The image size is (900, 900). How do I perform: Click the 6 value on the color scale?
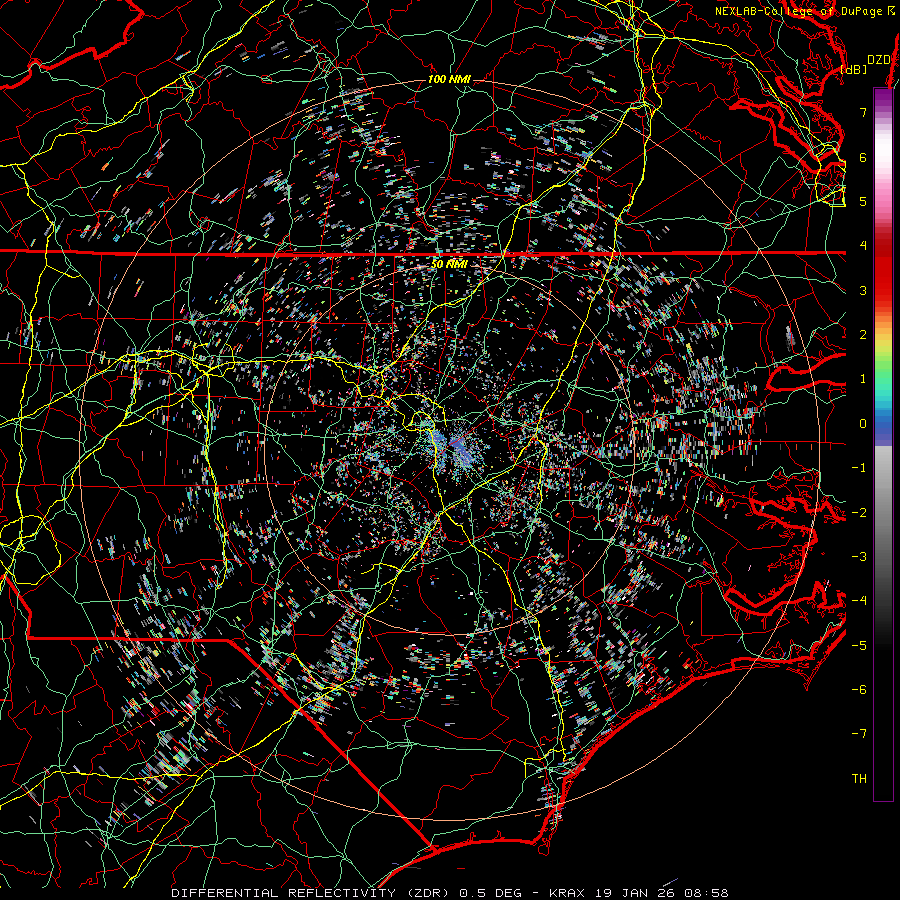pyautogui.click(x=863, y=157)
